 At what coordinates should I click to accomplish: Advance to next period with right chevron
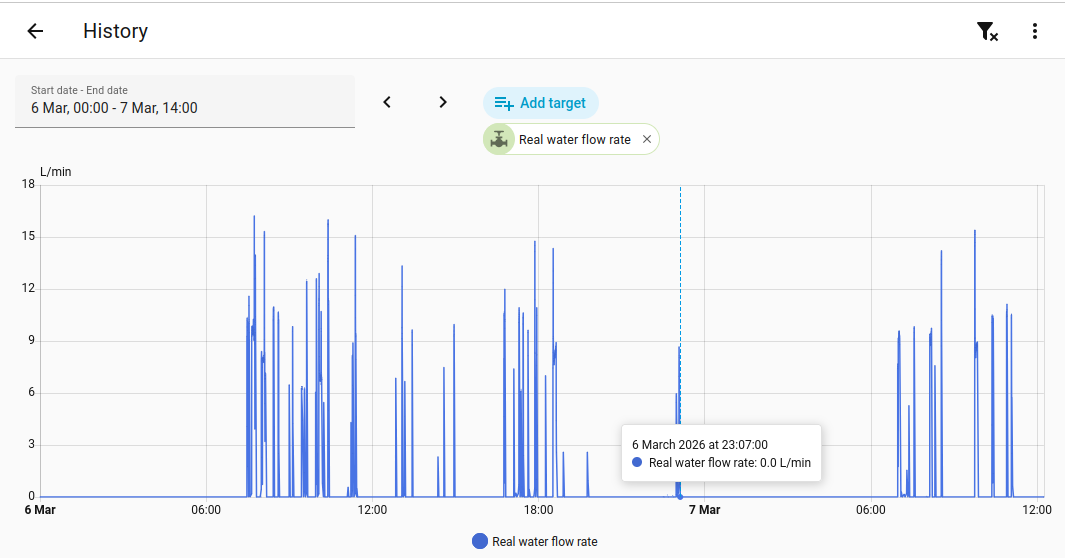pyautogui.click(x=443, y=102)
